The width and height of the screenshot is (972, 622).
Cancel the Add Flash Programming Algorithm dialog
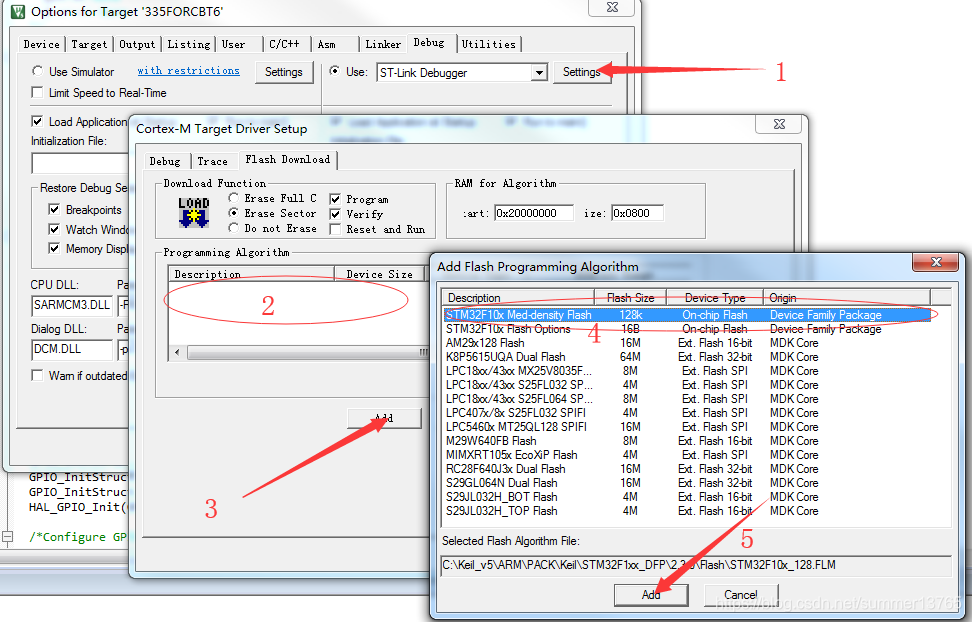click(740, 594)
